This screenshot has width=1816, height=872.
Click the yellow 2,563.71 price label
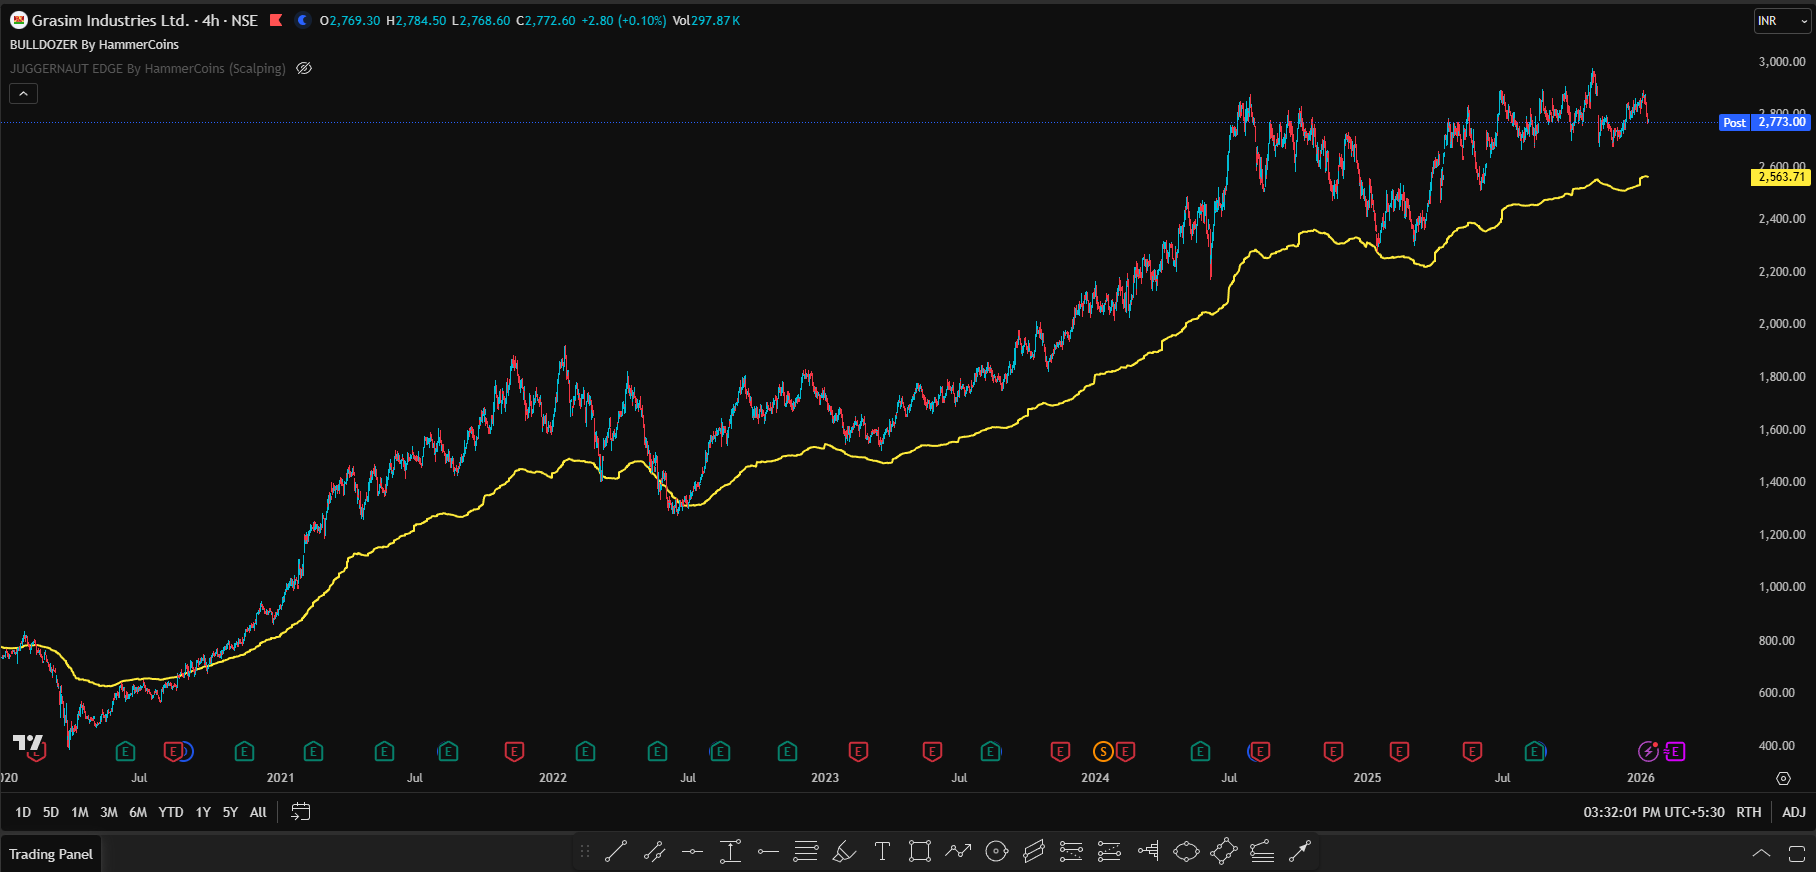pos(1781,177)
